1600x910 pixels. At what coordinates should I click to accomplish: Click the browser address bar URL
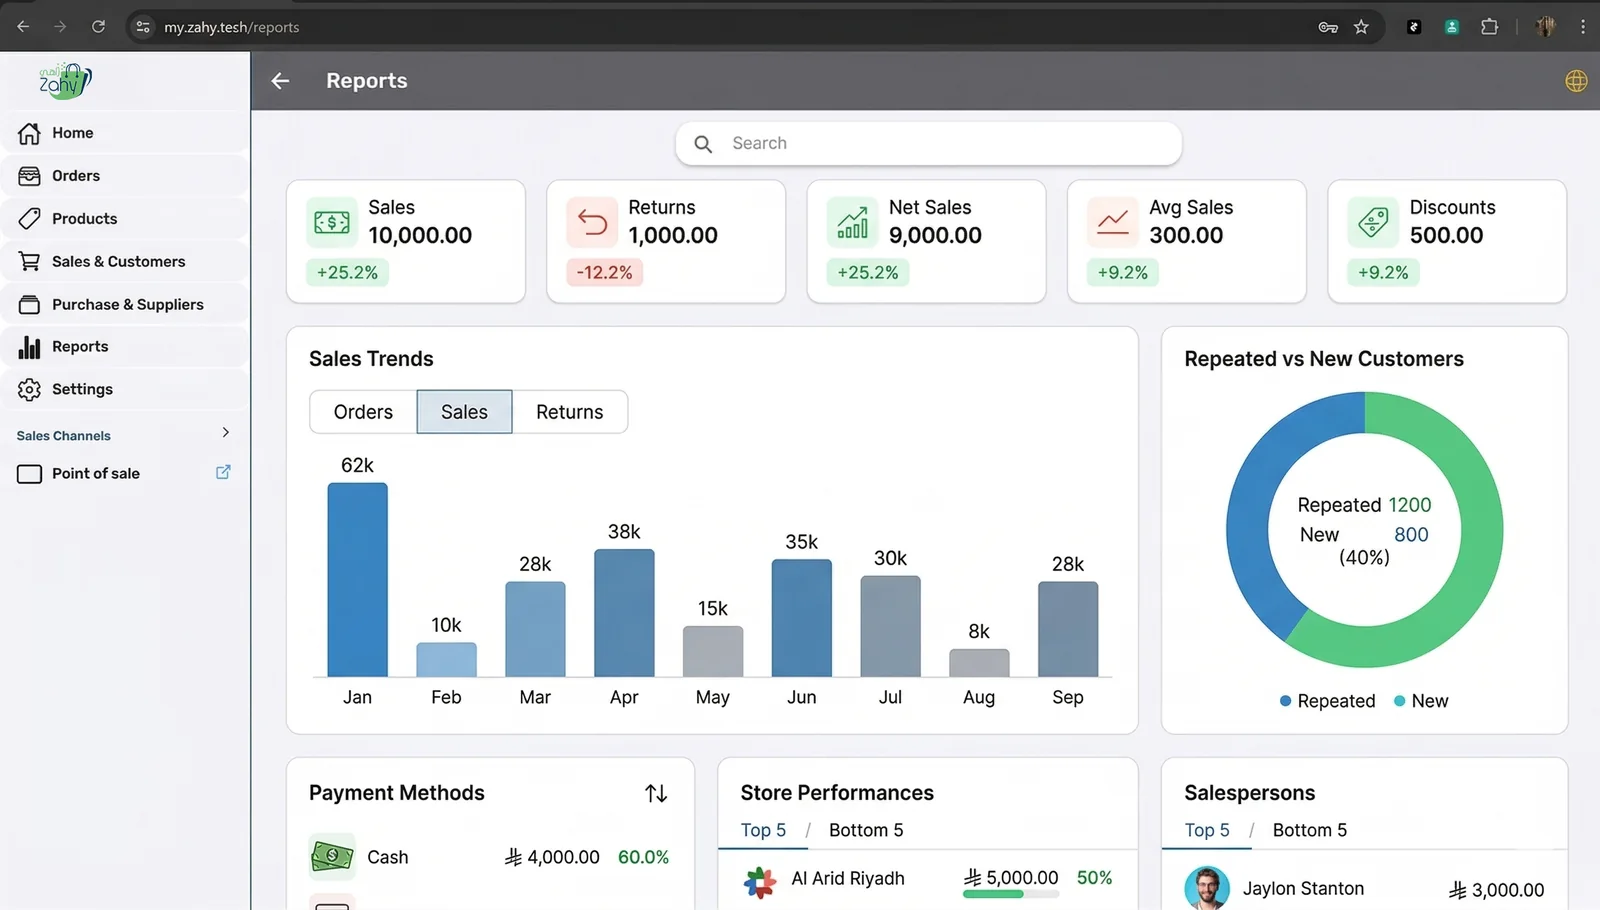[x=231, y=27]
